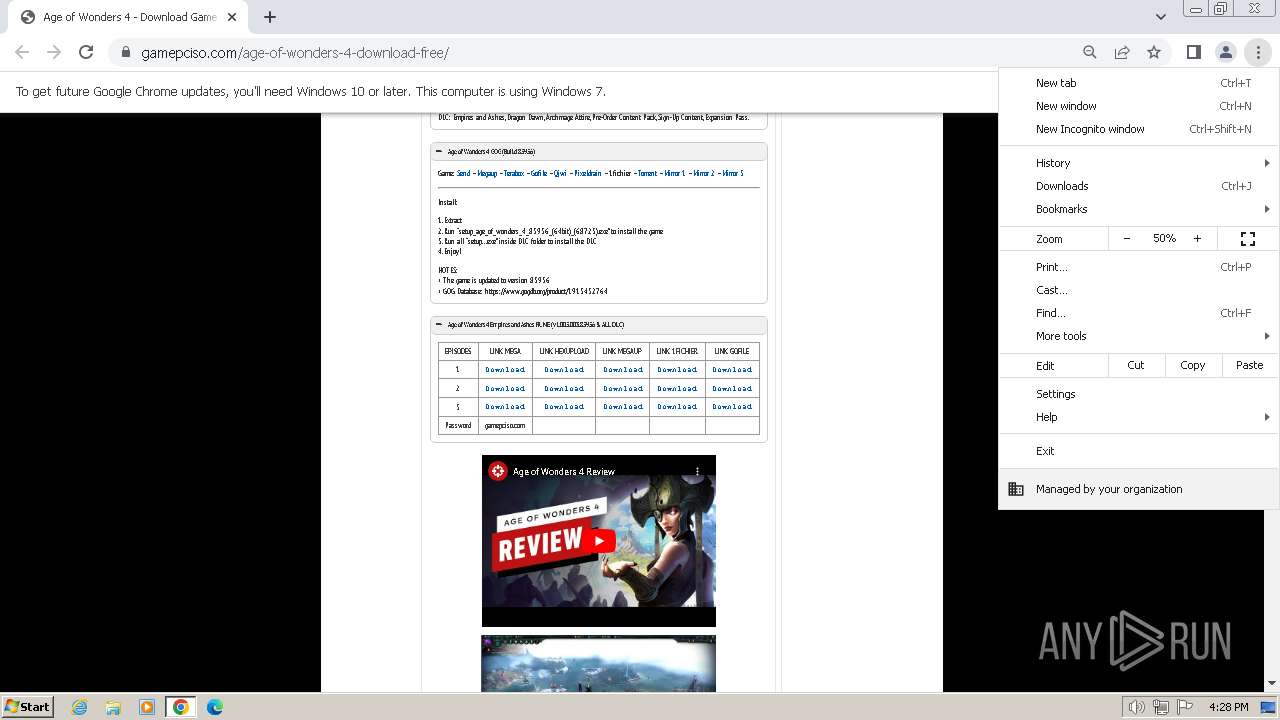The image size is (1280, 720).
Task: Download episode 3 from GOFILE
Action: coord(732,406)
